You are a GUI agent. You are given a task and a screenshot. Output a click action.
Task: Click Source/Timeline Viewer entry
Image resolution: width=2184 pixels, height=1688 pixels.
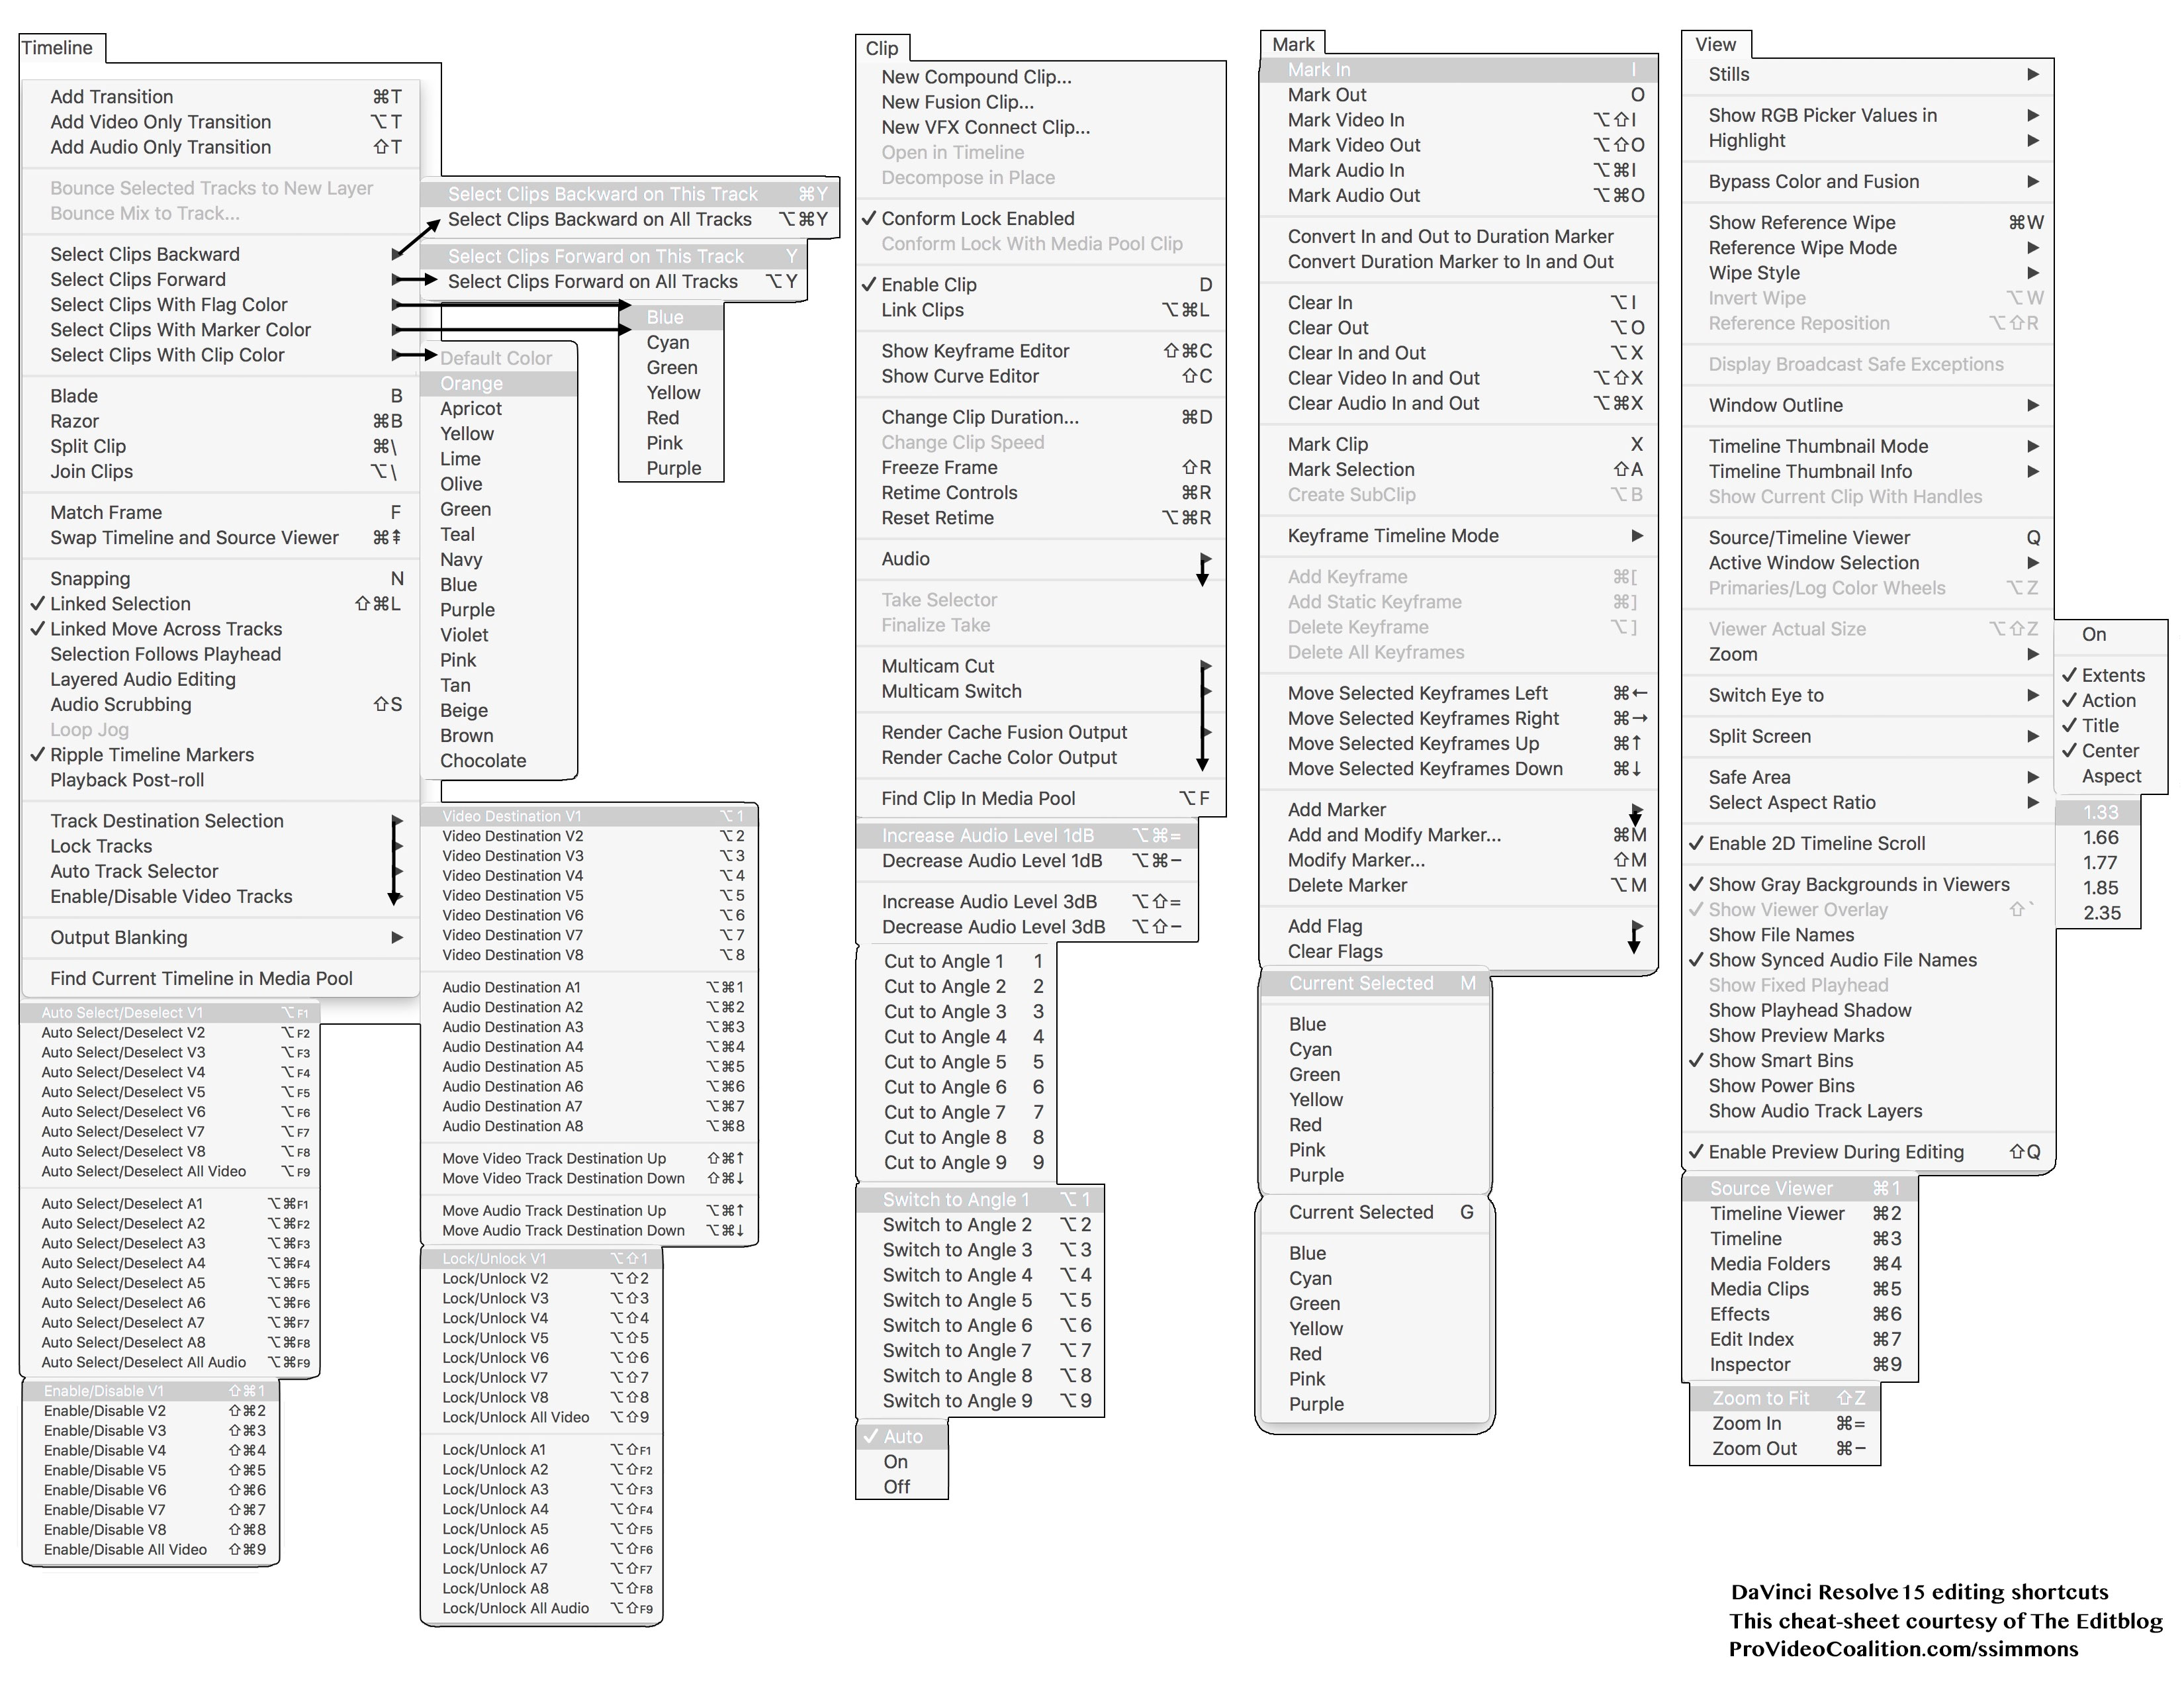[1868, 537]
